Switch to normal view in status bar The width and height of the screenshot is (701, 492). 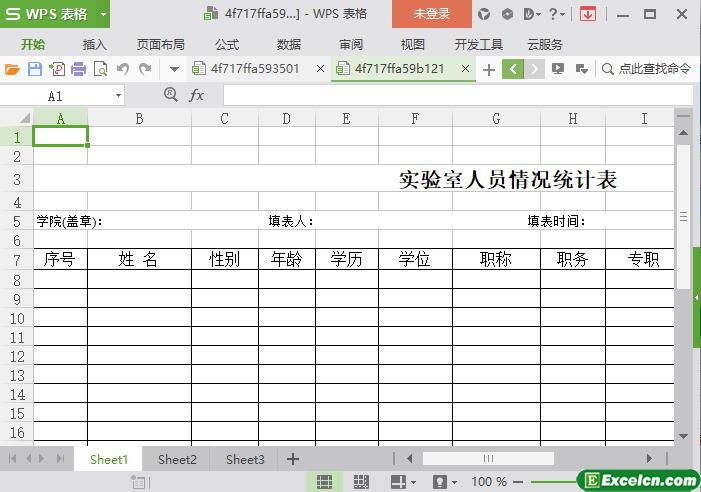click(324, 482)
